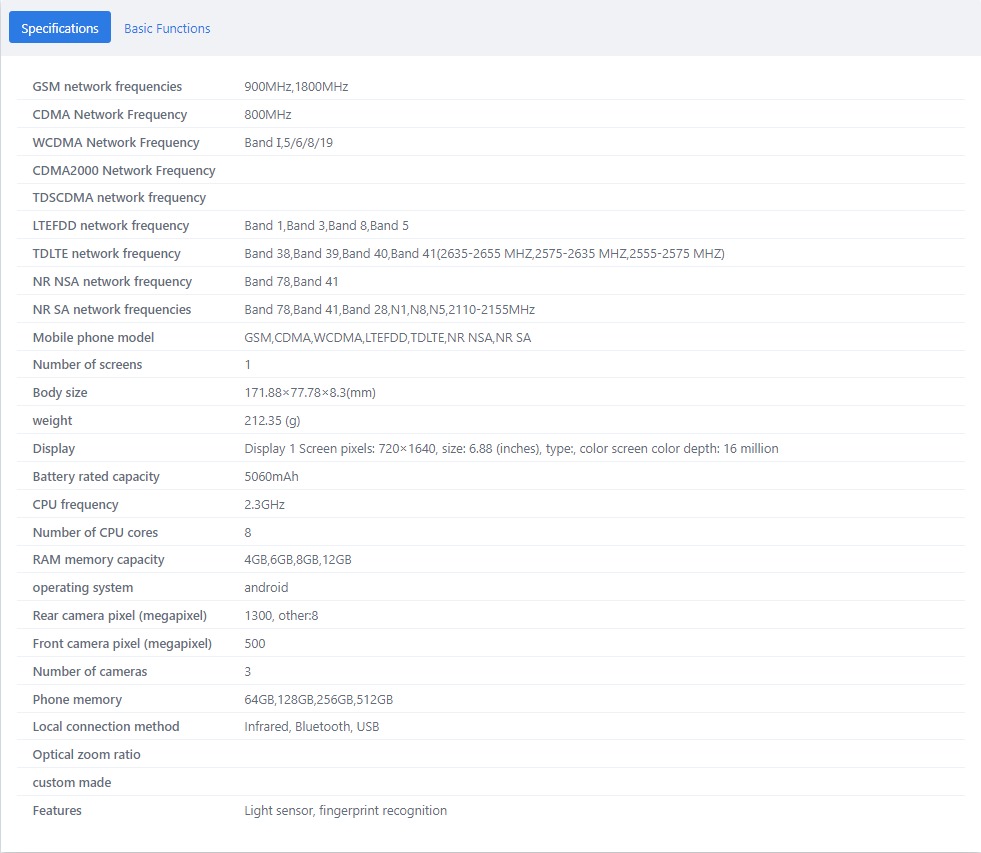Click the Rear camera pixel label

[119, 616]
